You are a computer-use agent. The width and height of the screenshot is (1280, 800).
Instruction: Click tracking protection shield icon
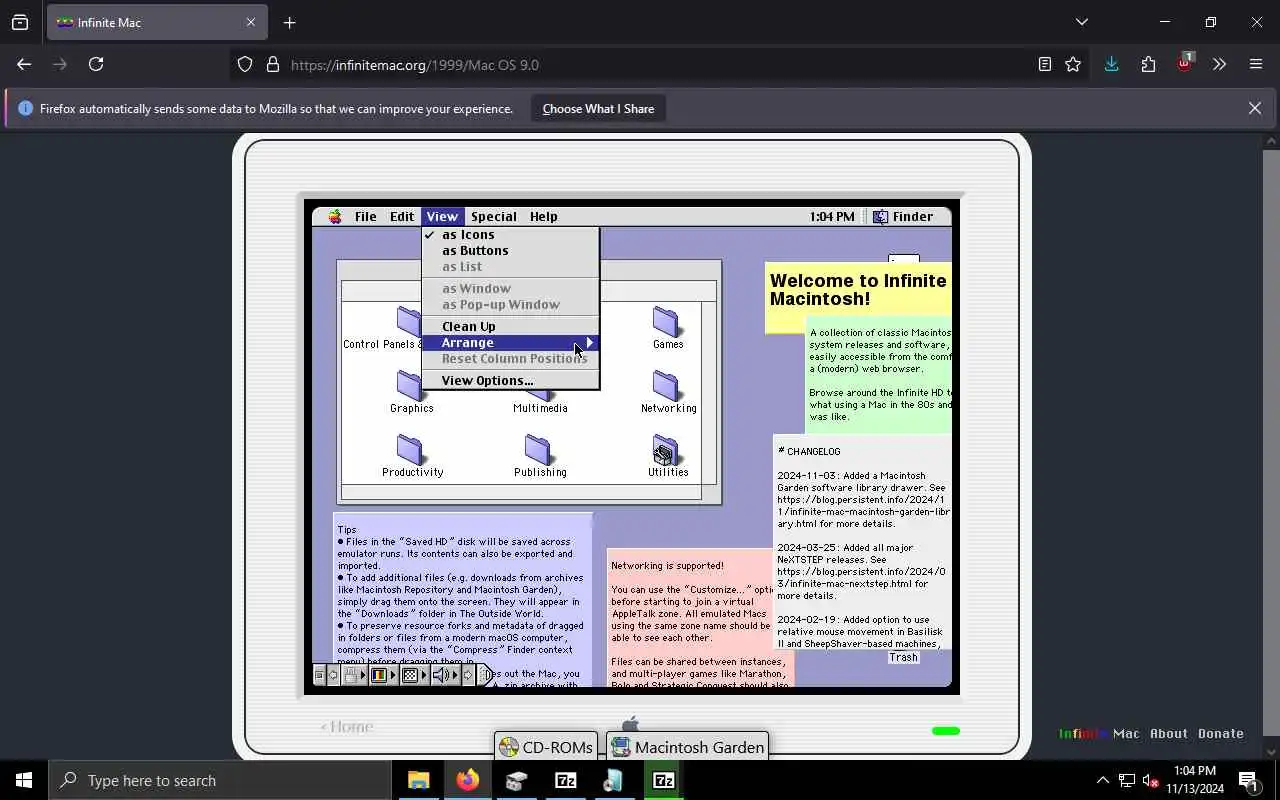(x=245, y=64)
